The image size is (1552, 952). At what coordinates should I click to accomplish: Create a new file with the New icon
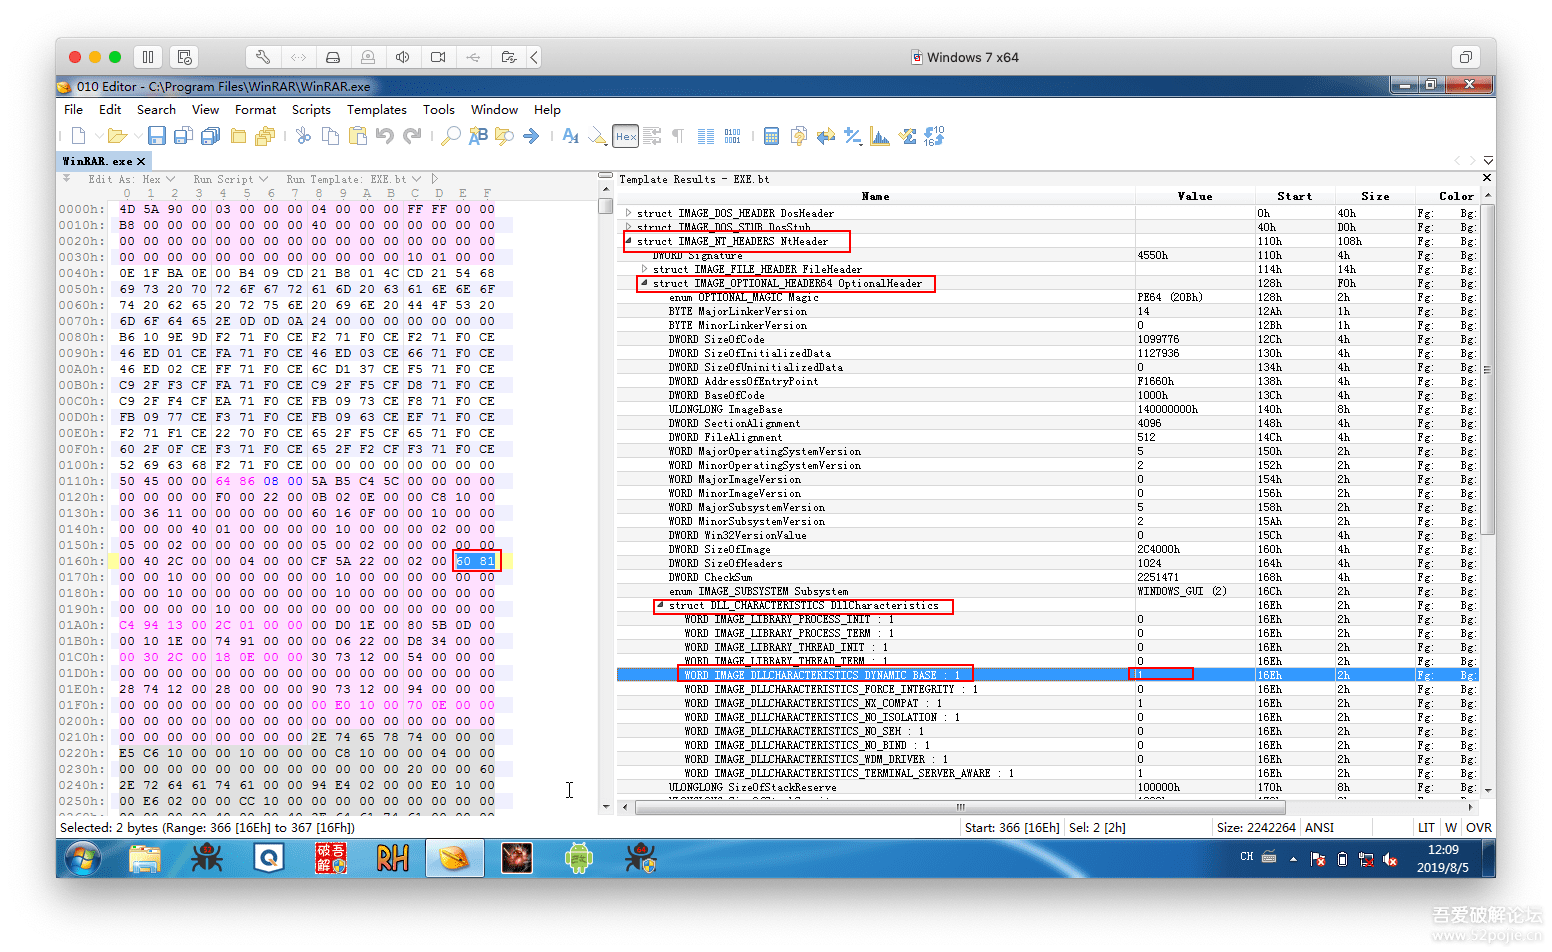(78, 136)
